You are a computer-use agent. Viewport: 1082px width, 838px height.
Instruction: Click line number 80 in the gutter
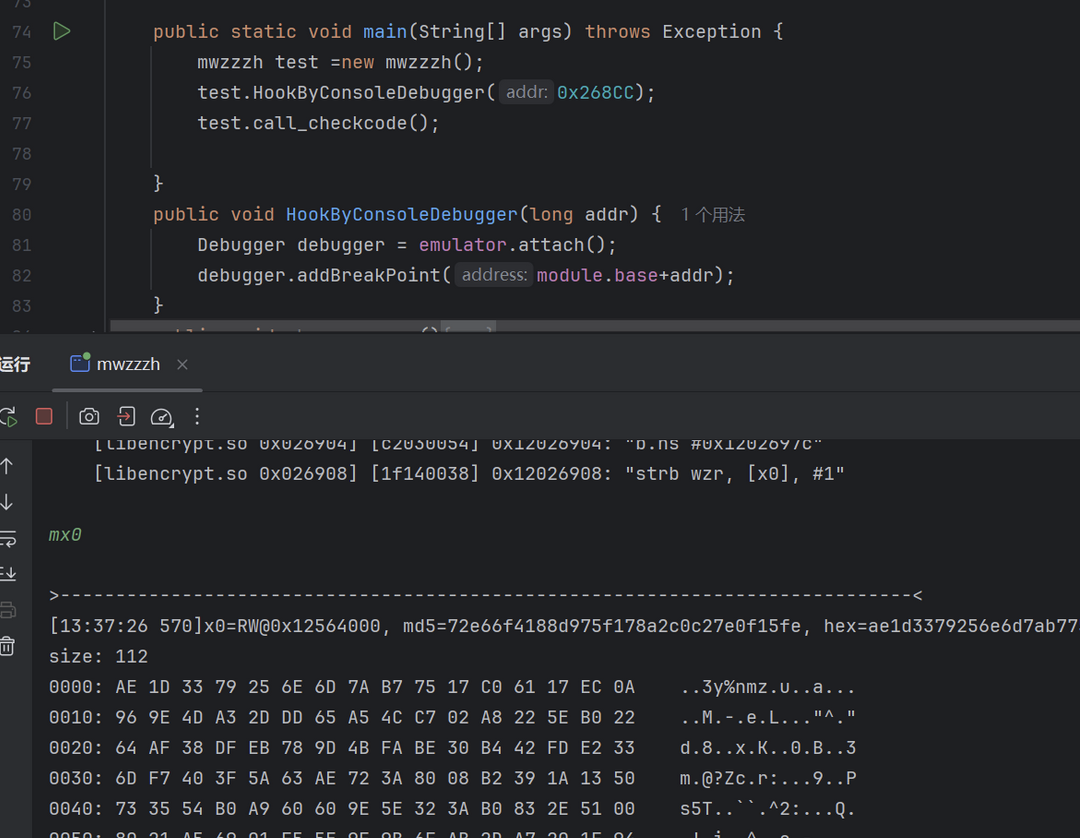tap(21, 215)
